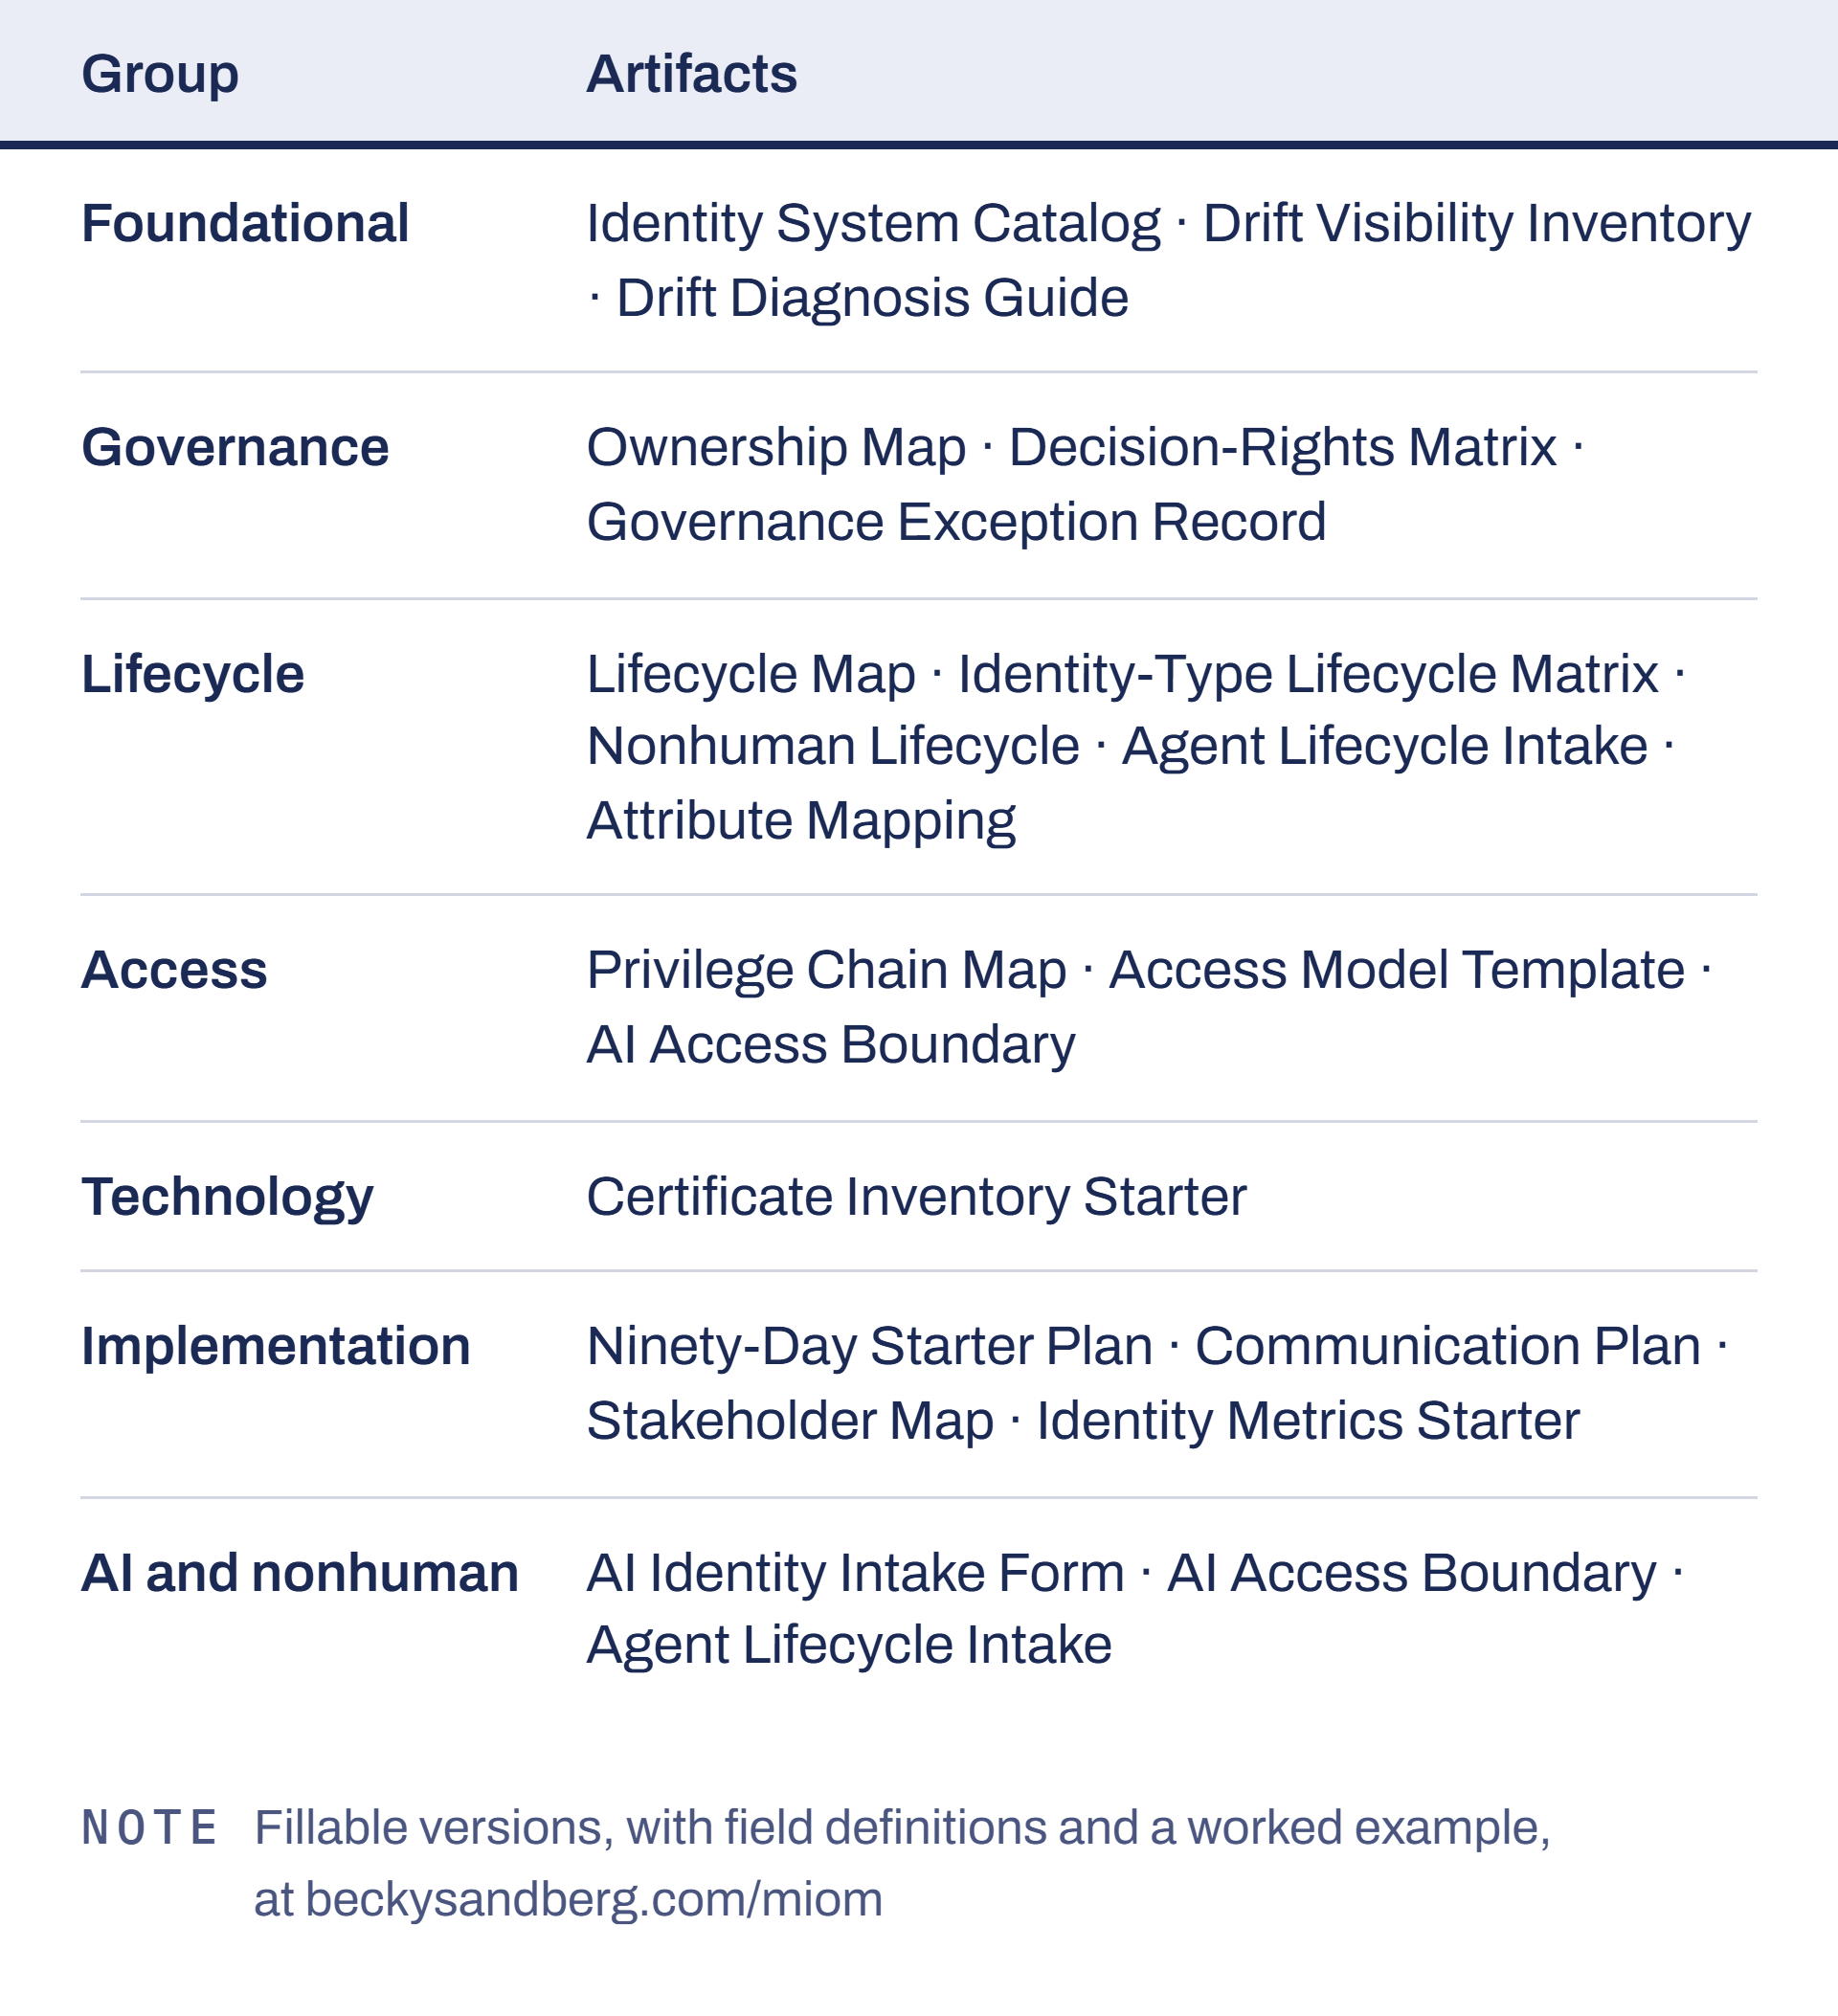Click Drift Diagnosis Guide text
Screen dimensions: 1838x2016
872,298
